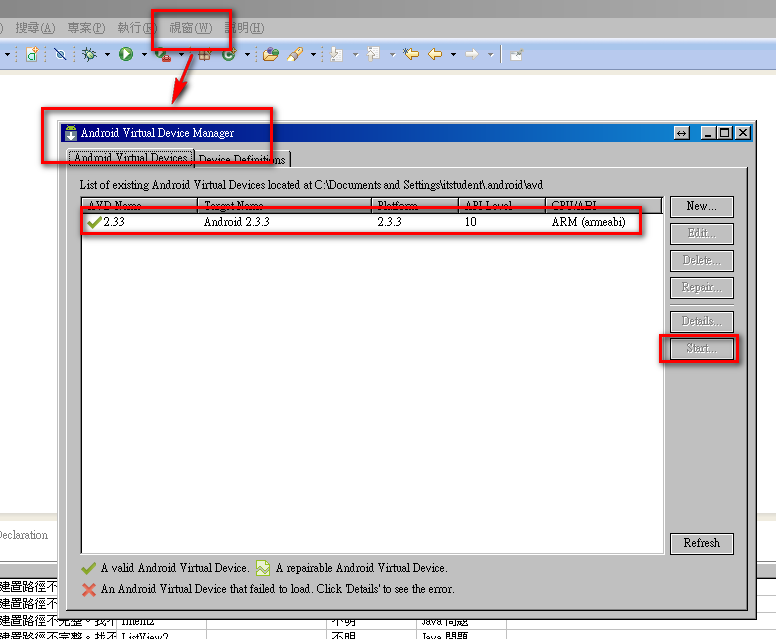The image size is (776, 639).
Task: Click the Run External Tools icon with red toolbox
Action: 163,54
